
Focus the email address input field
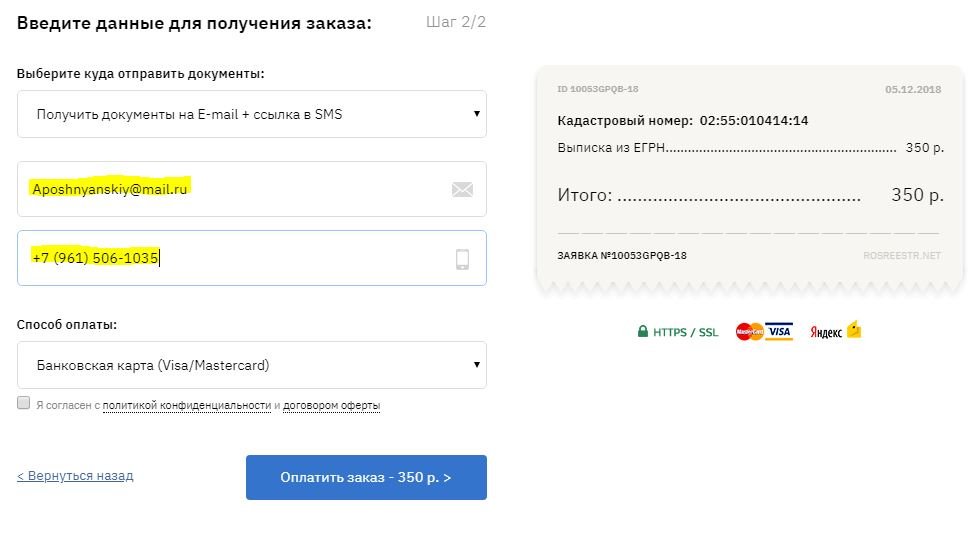point(230,189)
